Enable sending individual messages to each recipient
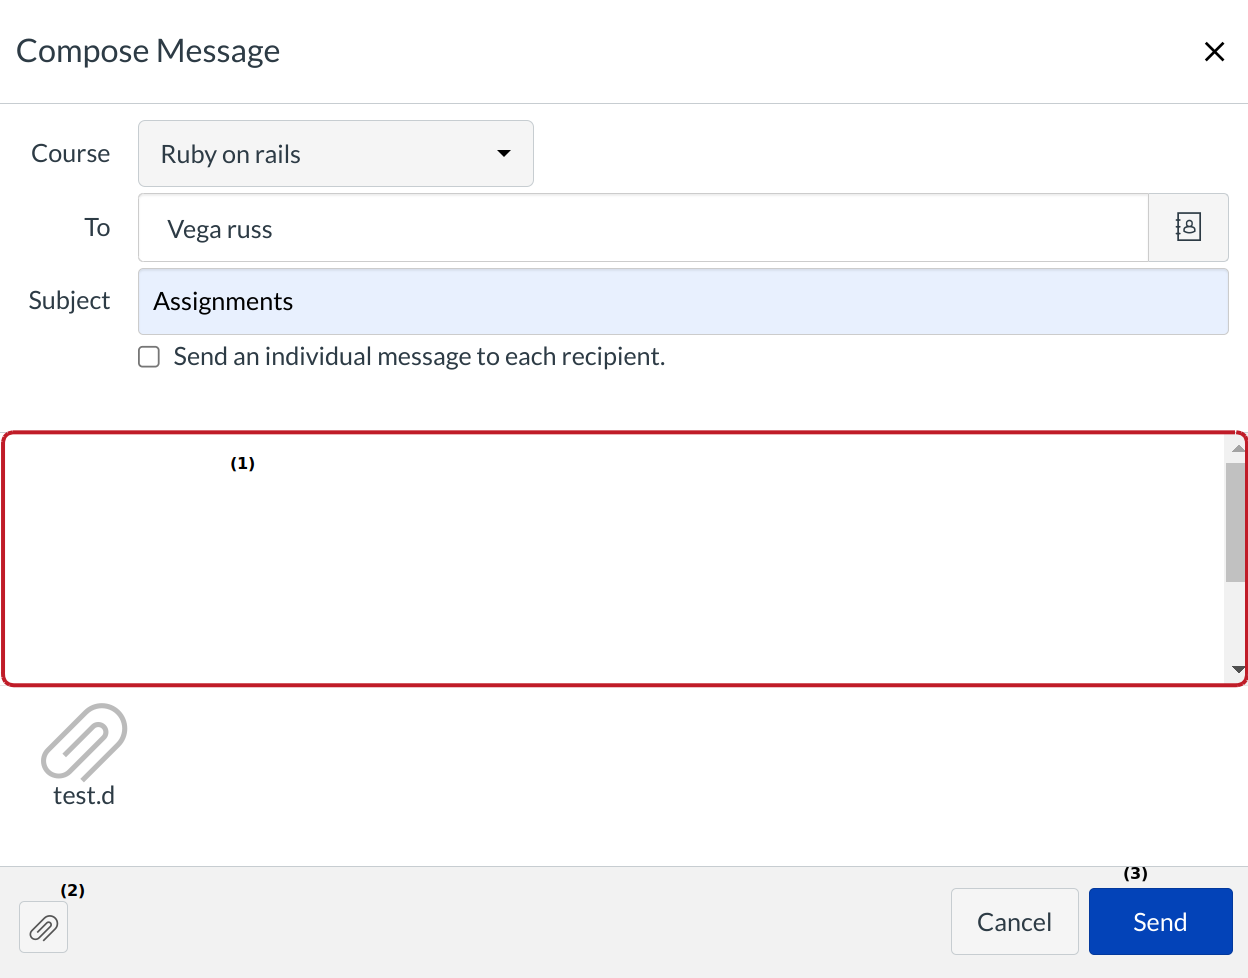The width and height of the screenshot is (1248, 978). pos(148,356)
